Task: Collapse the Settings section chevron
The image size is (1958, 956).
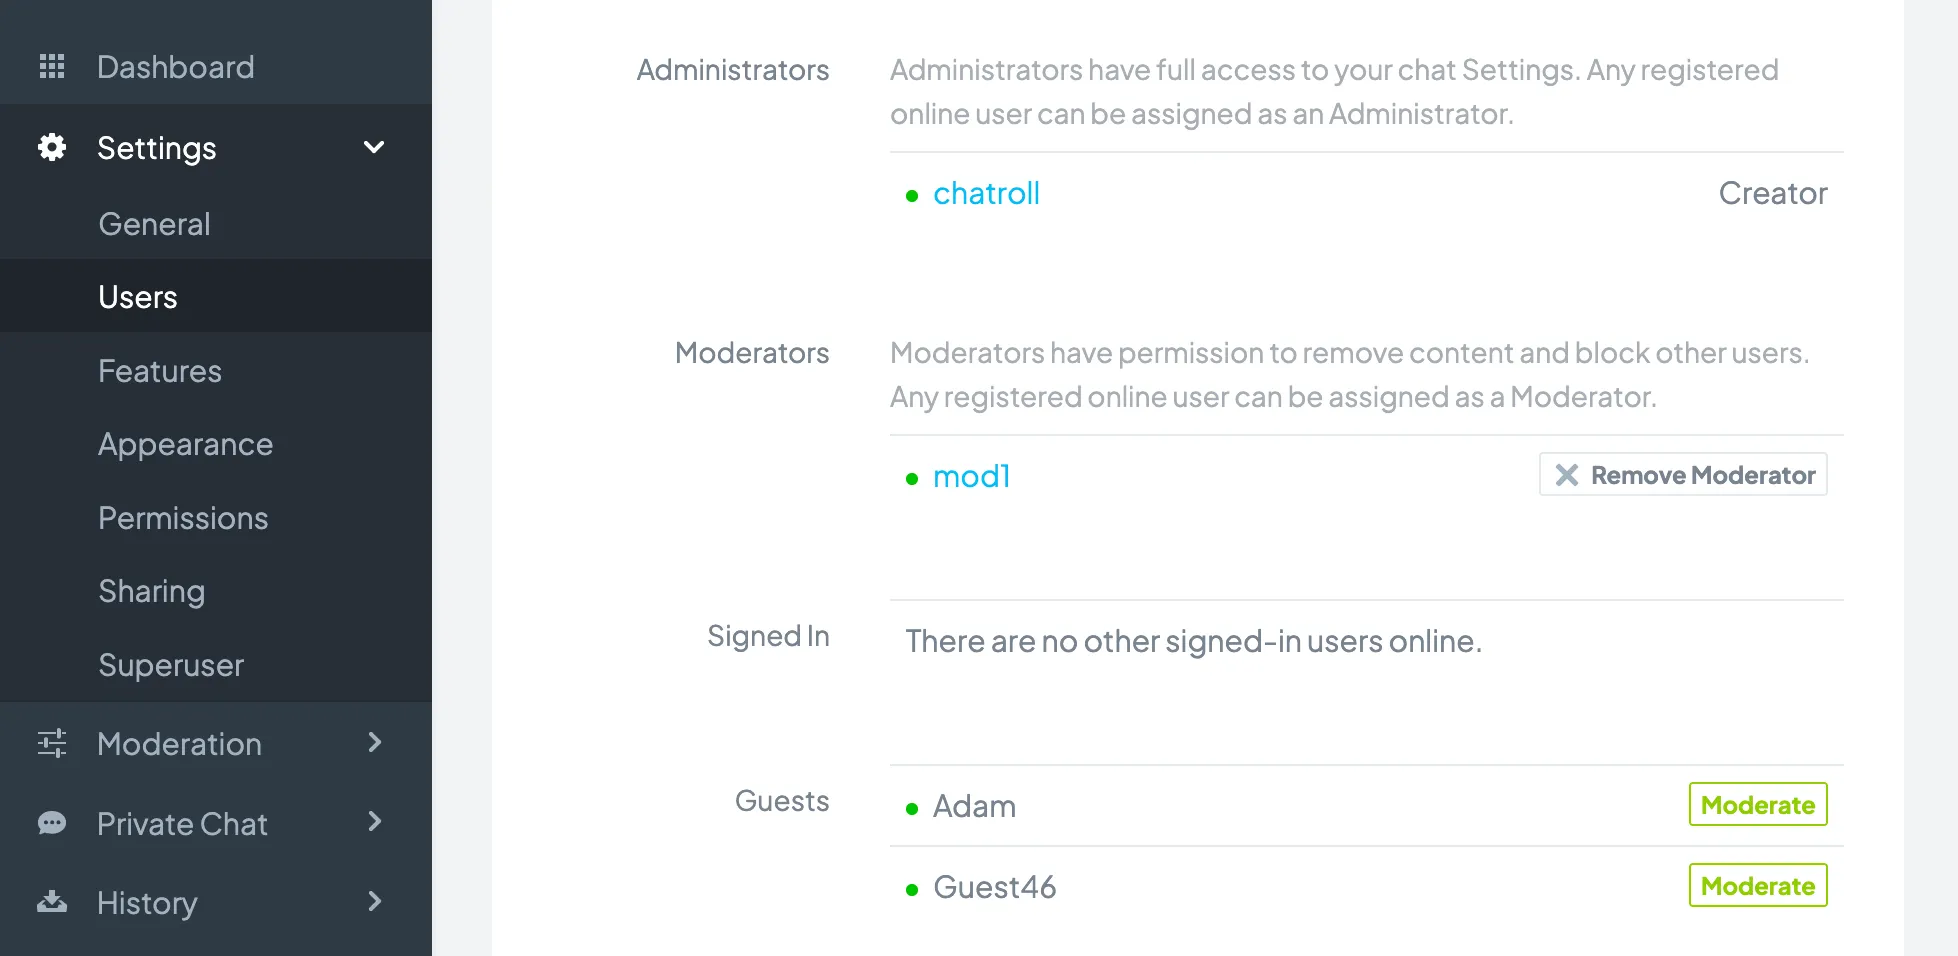Action: [374, 147]
